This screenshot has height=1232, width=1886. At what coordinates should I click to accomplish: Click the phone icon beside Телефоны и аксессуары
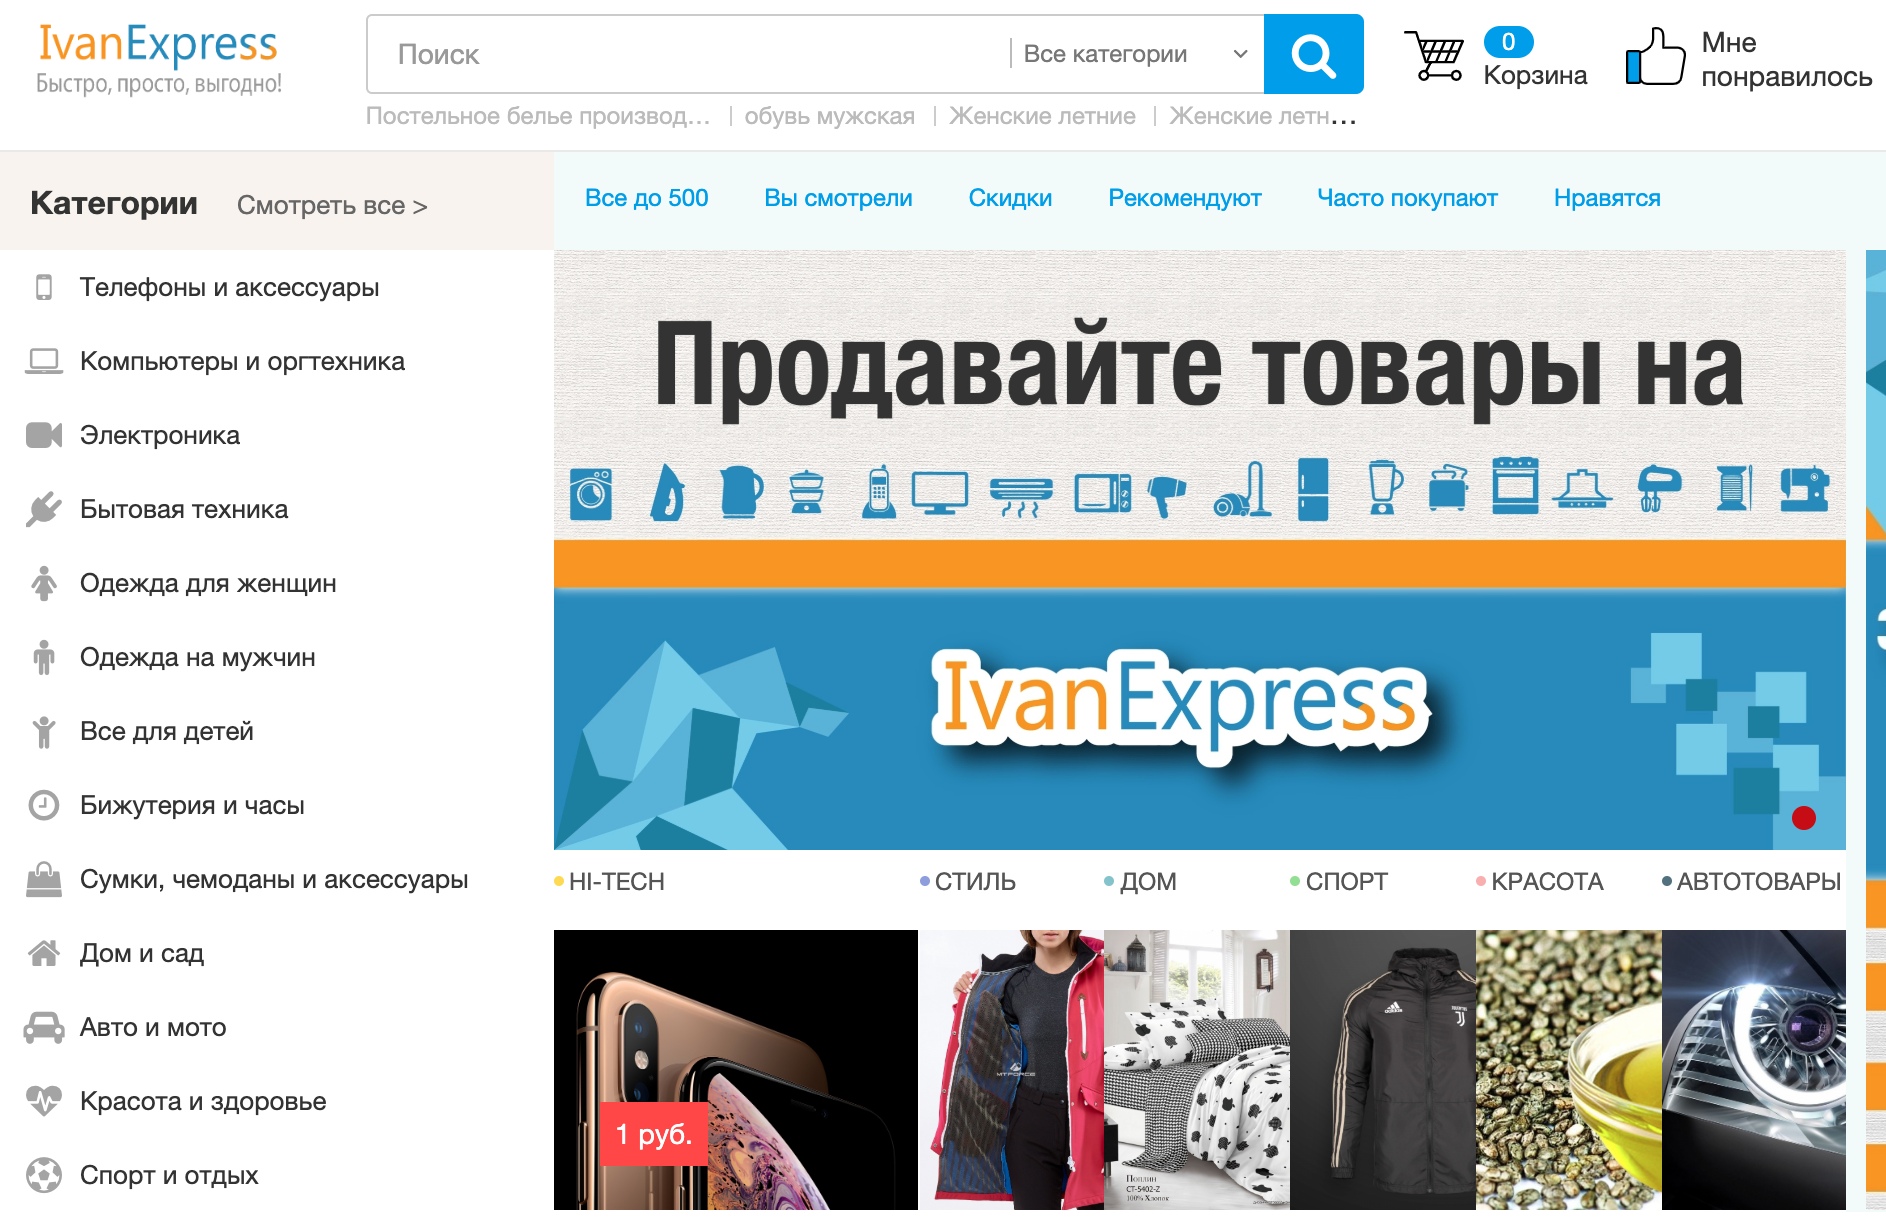pyautogui.click(x=44, y=287)
